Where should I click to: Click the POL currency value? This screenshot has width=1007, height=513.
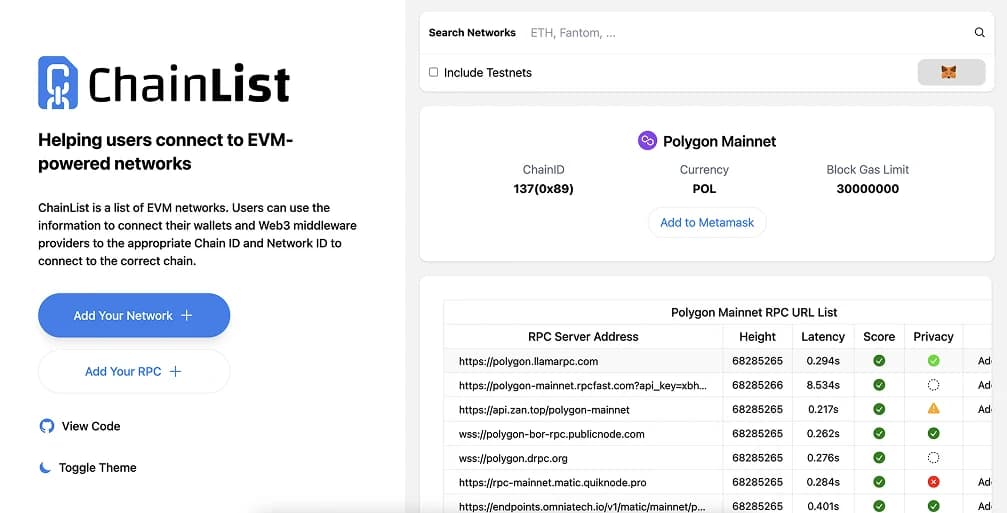click(x=704, y=189)
